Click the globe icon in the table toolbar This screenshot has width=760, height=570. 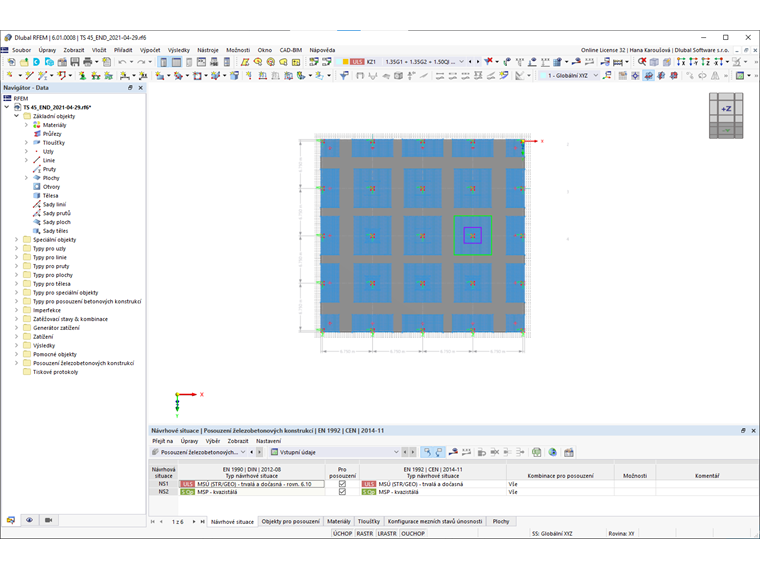click(x=553, y=452)
